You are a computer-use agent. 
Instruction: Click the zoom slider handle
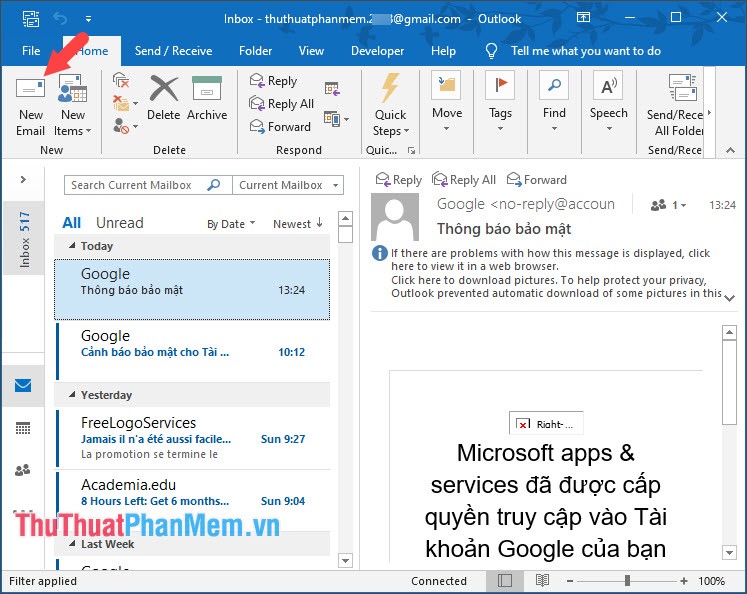[627, 581]
